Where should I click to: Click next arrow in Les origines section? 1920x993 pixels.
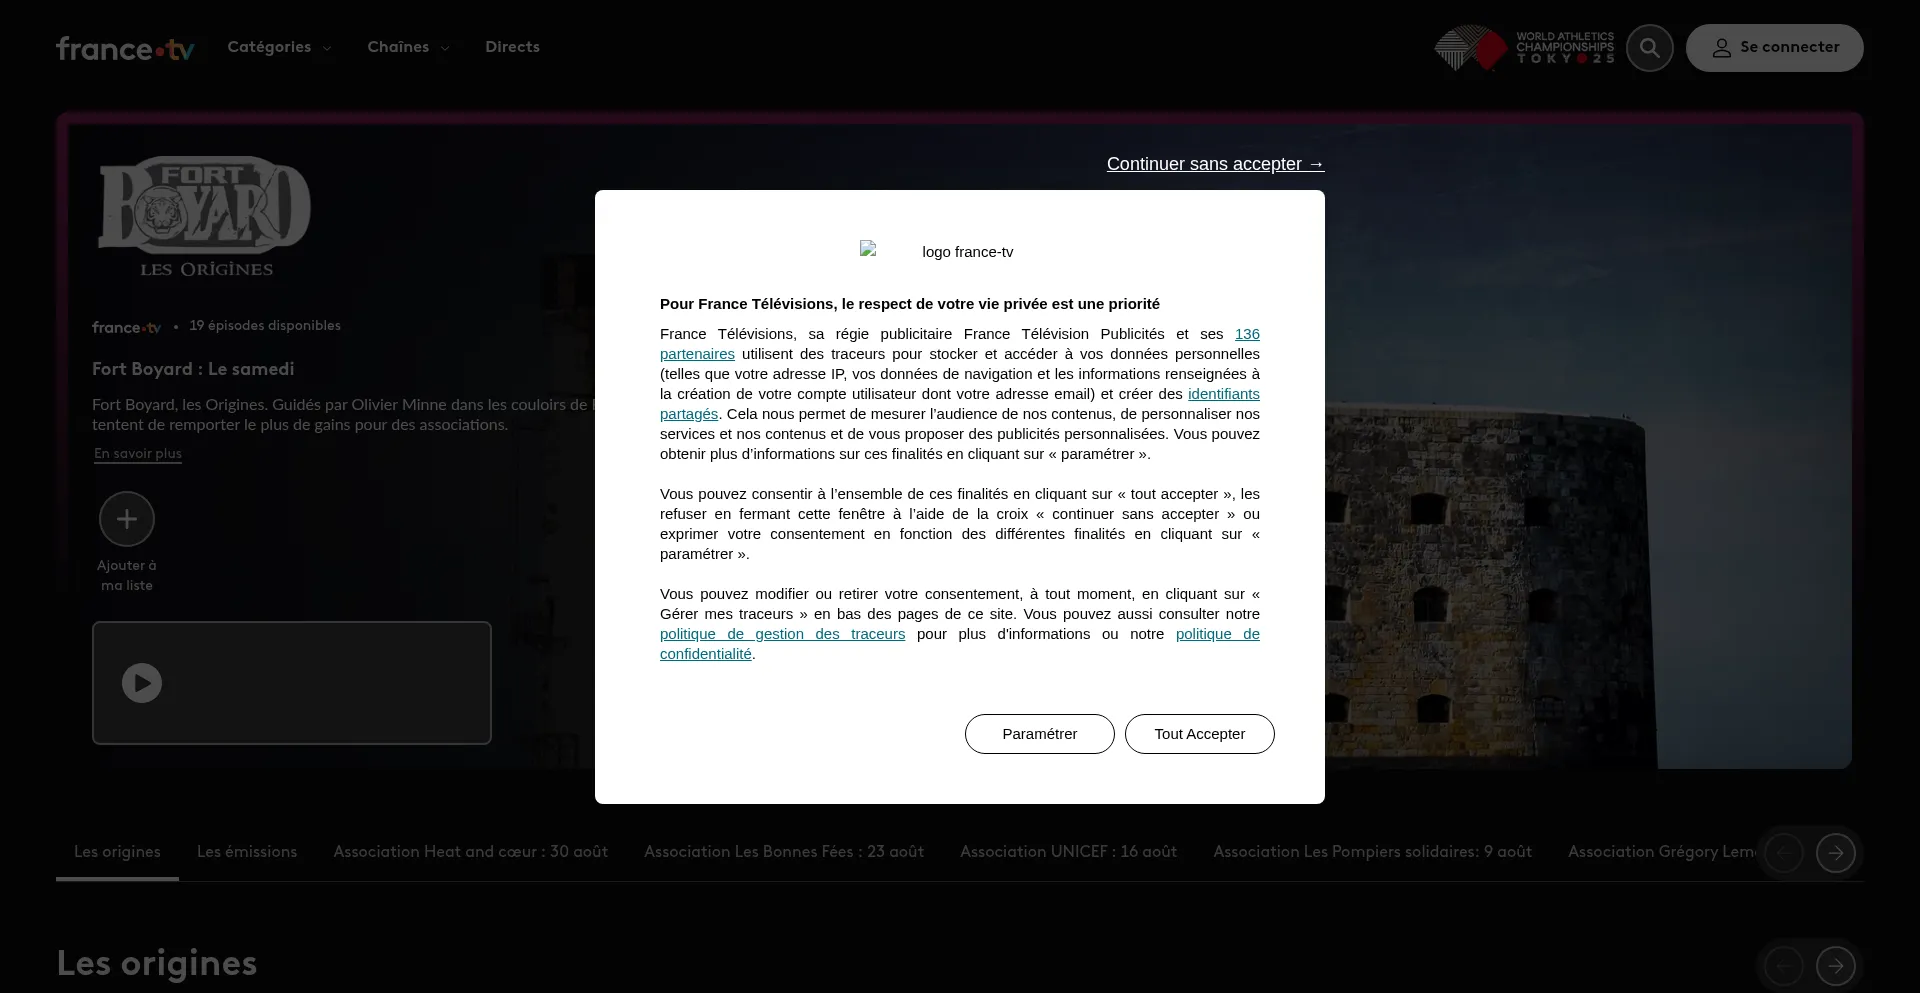tap(1835, 965)
